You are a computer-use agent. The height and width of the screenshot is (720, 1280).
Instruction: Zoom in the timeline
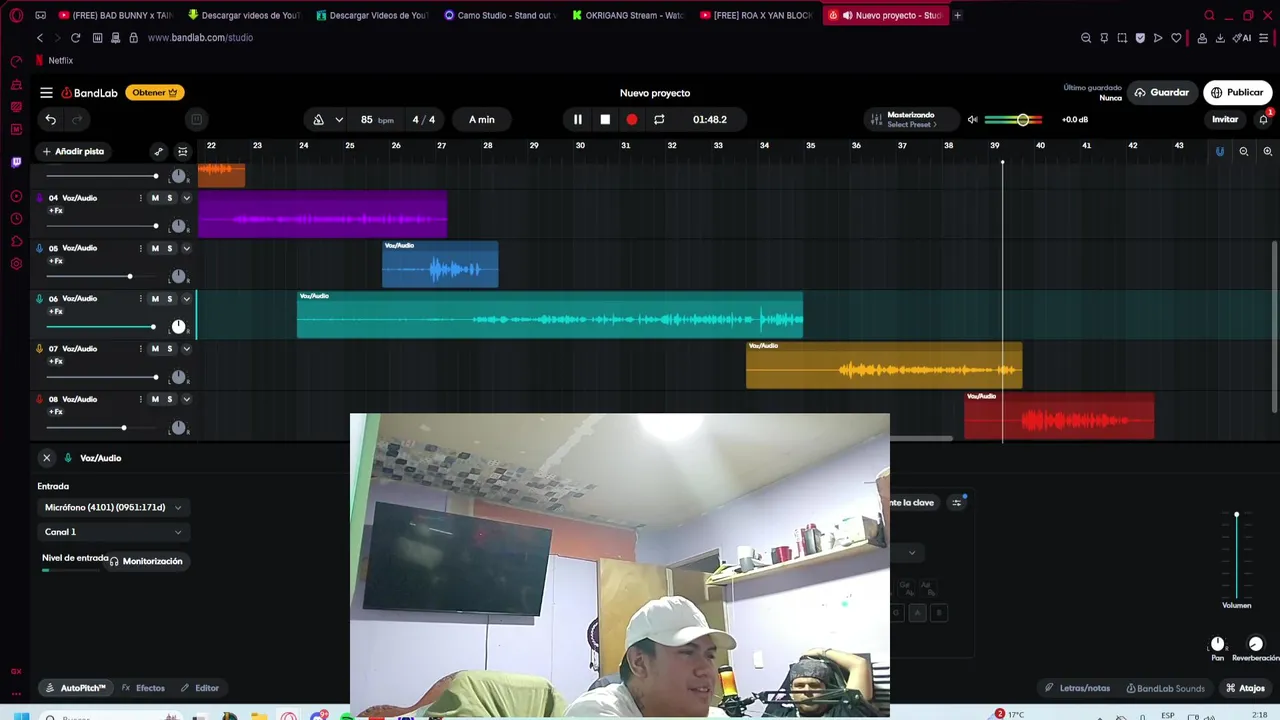1268,151
